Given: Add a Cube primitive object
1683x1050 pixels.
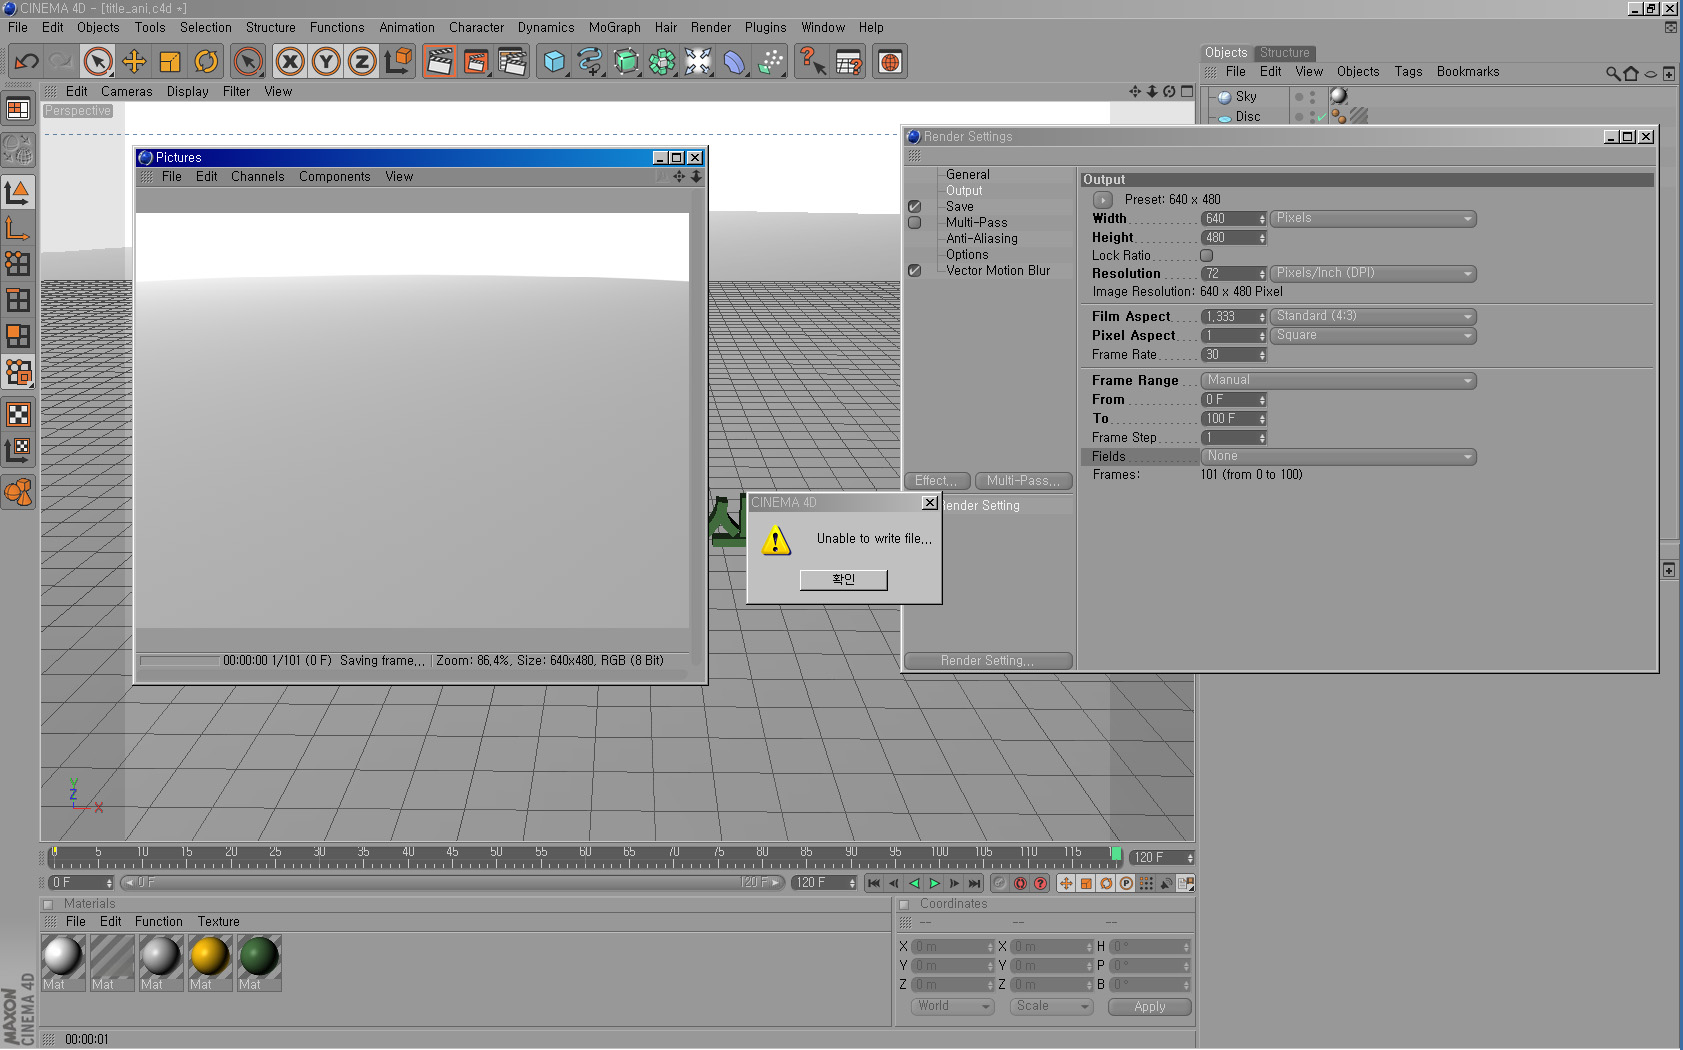Looking at the screenshot, I should [554, 62].
